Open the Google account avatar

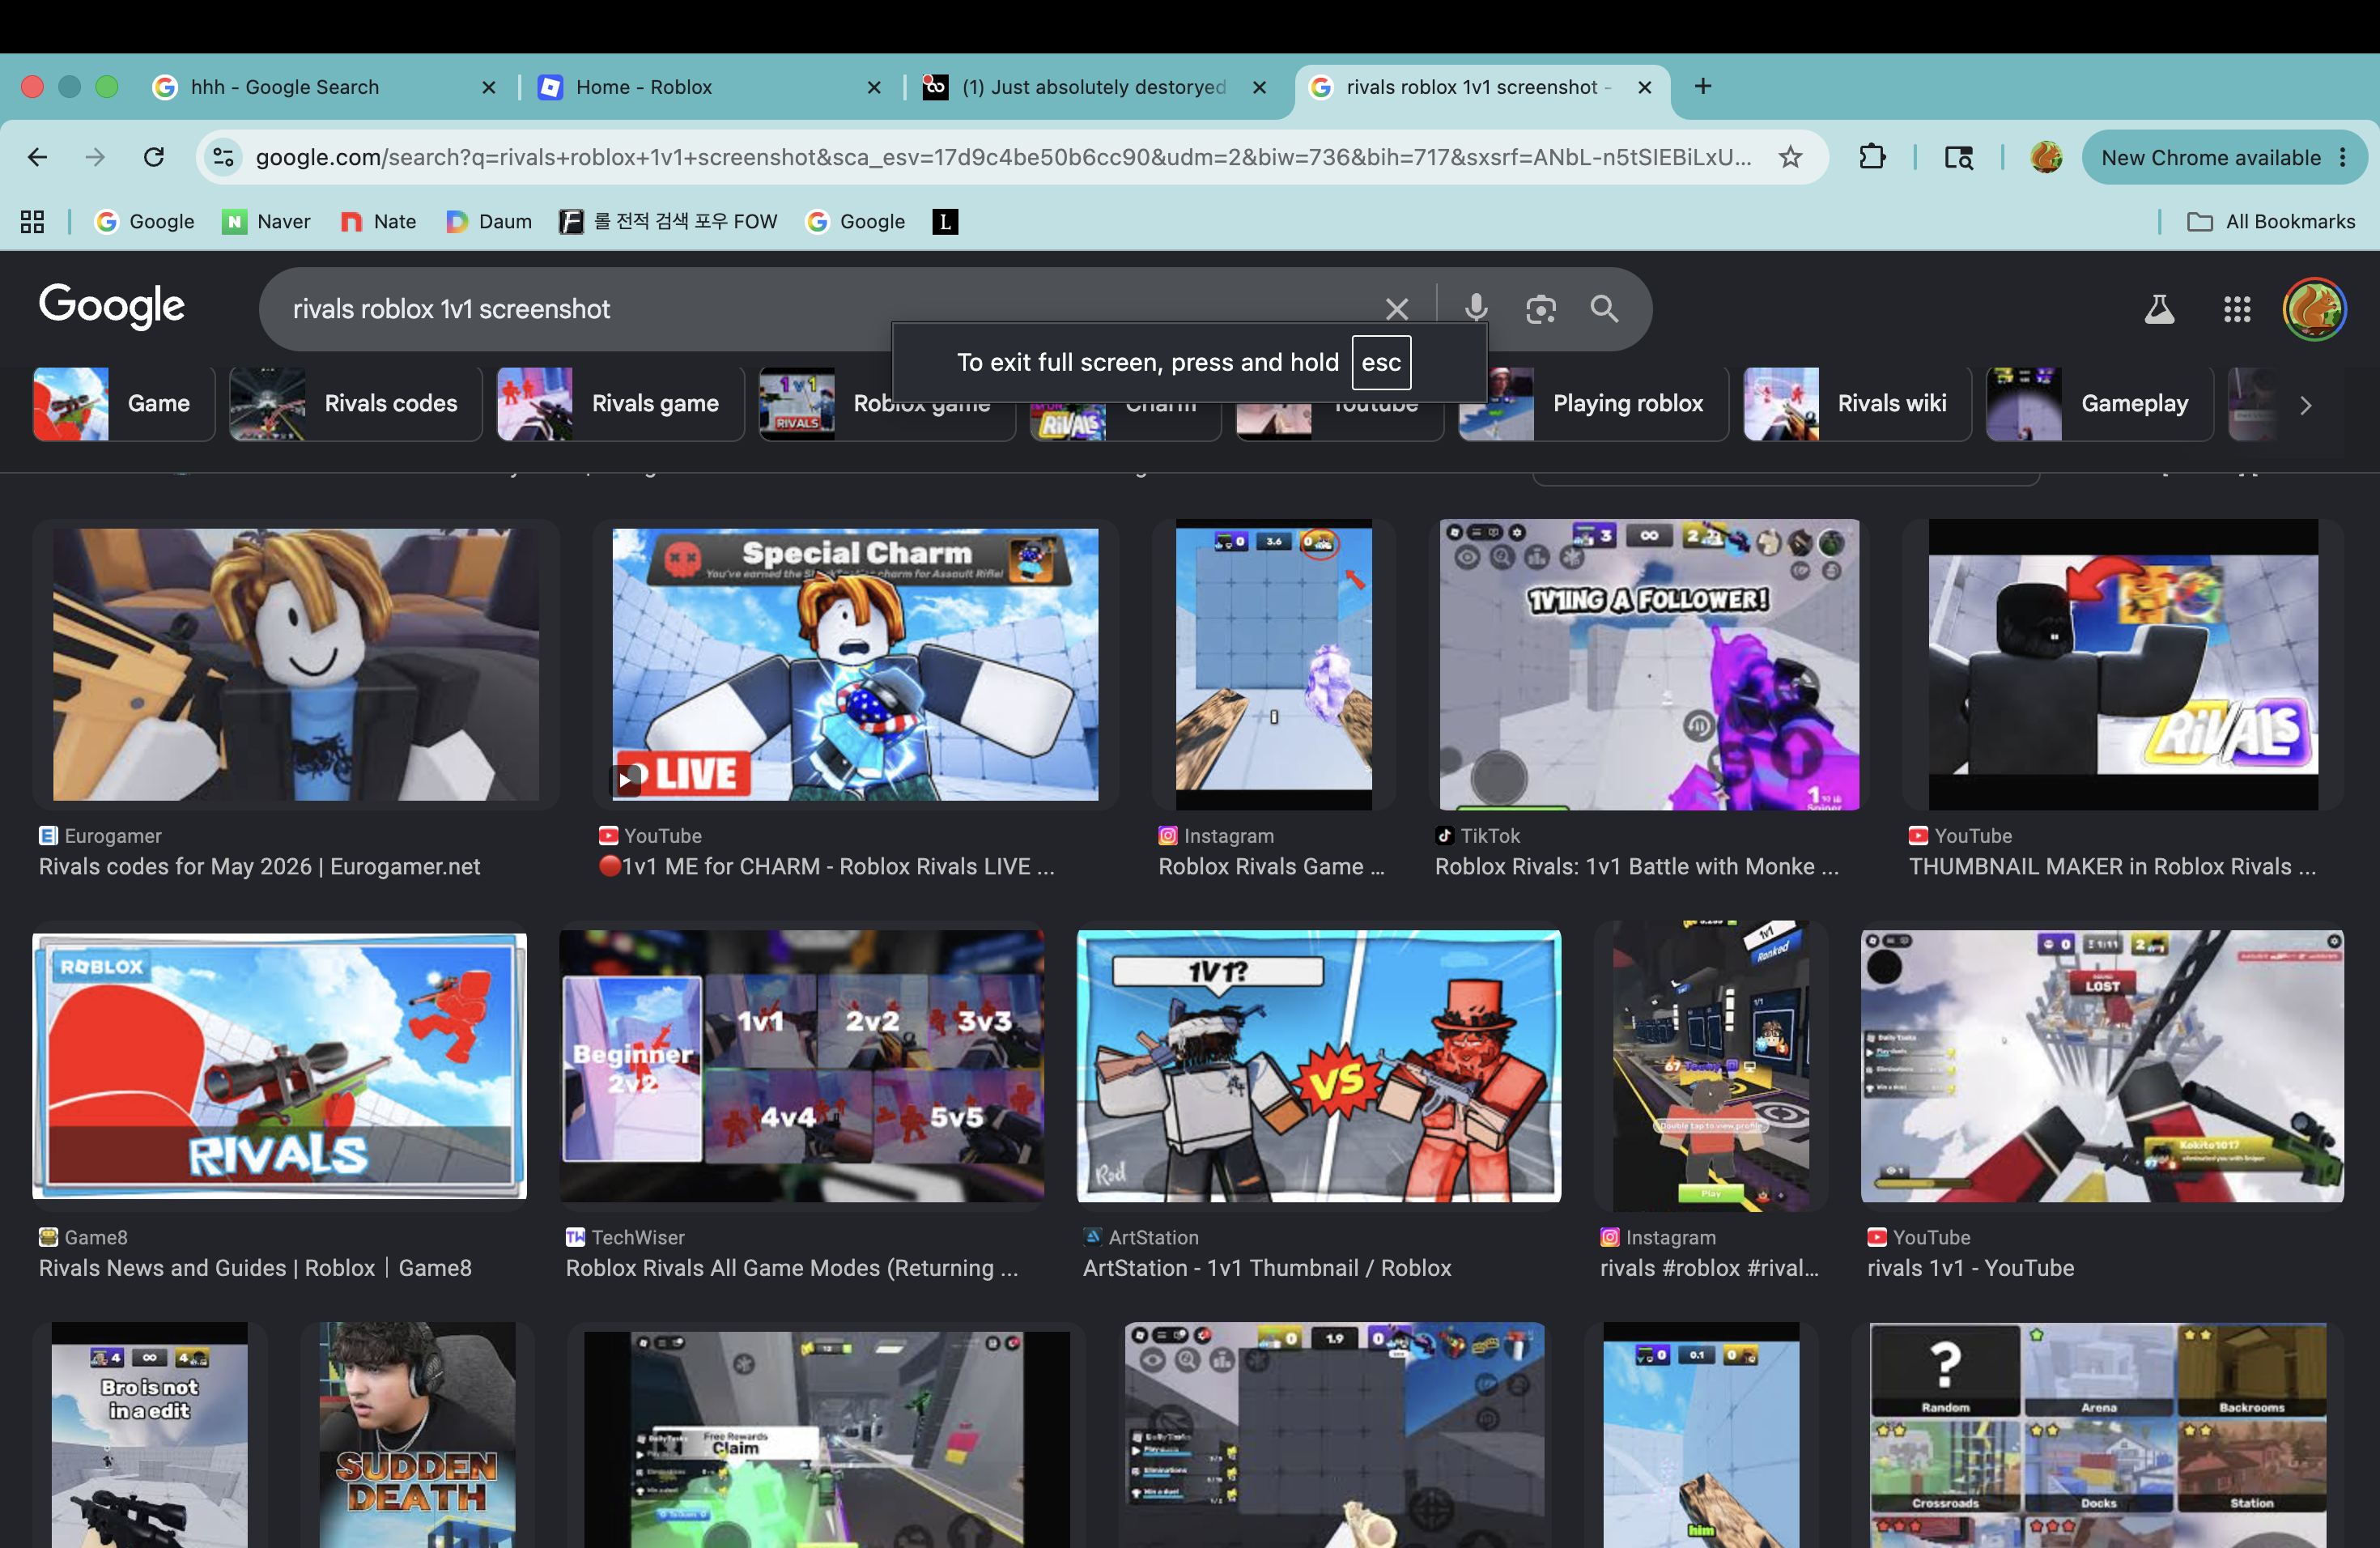point(2314,309)
